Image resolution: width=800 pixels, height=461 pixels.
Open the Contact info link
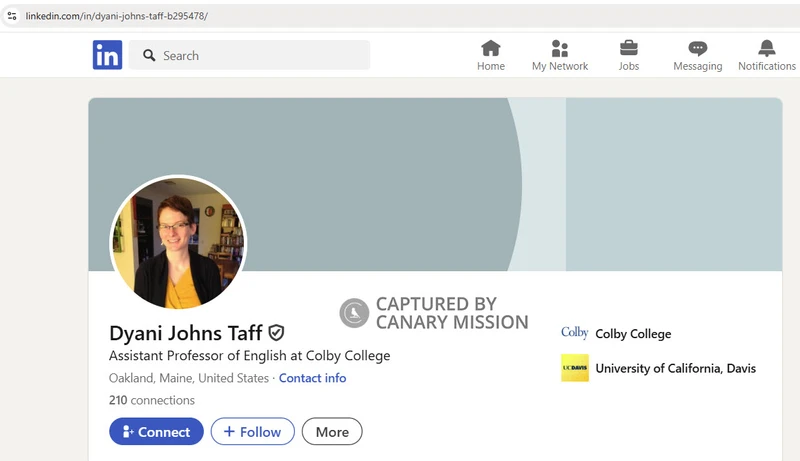pos(312,378)
